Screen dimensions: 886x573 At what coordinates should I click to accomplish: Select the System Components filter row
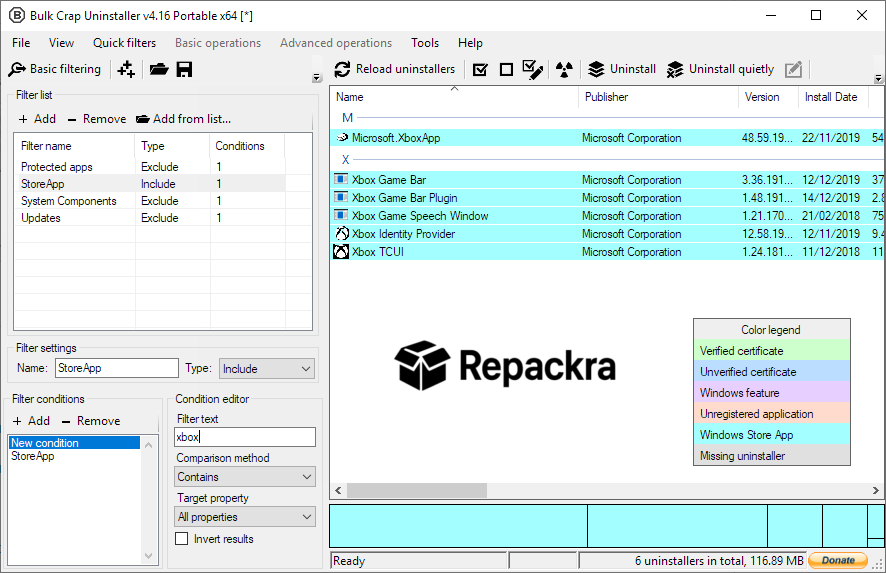(x=150, y=201)
